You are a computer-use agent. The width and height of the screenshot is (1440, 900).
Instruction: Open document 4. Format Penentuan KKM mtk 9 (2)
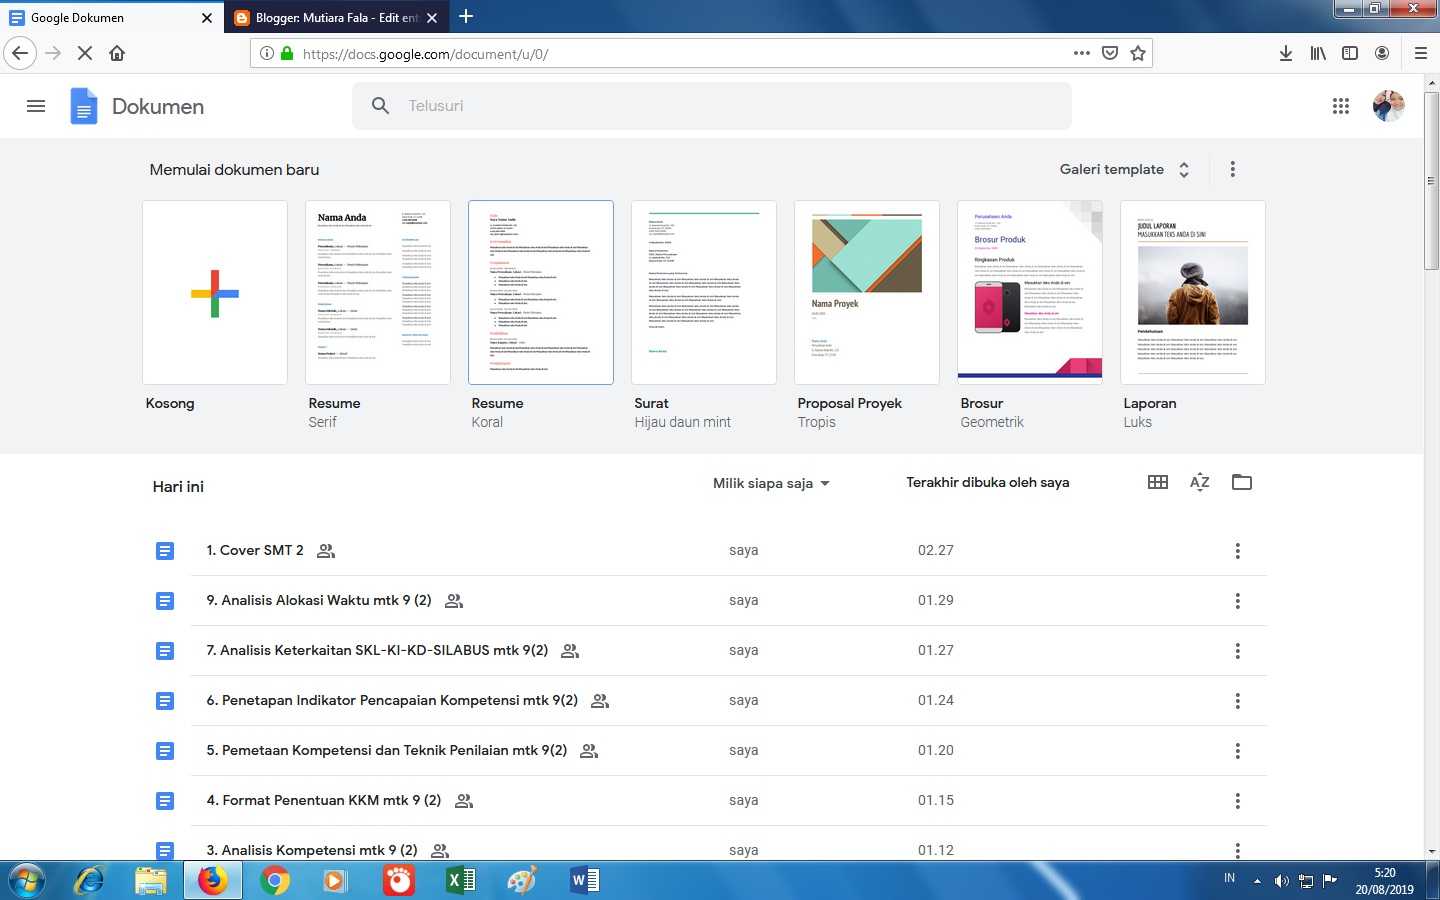click(324, 800)
